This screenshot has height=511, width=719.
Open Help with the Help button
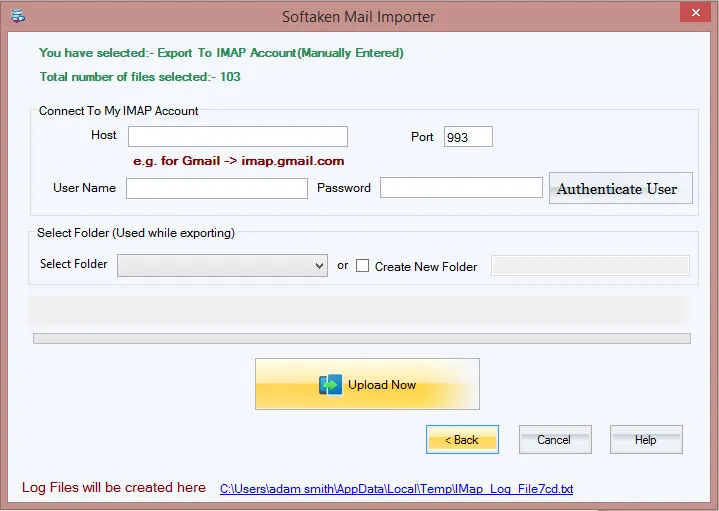(646, 439)
